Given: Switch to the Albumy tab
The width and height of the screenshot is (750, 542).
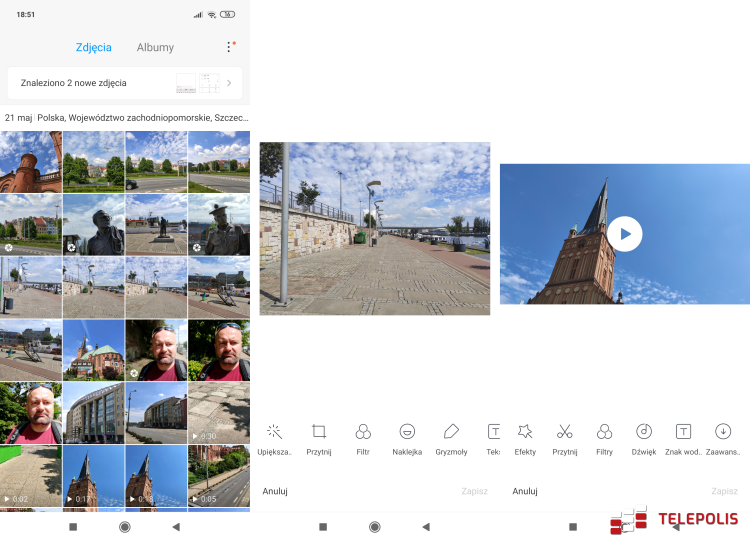Looking at the screenshot, I should click(x=155, y=47).
